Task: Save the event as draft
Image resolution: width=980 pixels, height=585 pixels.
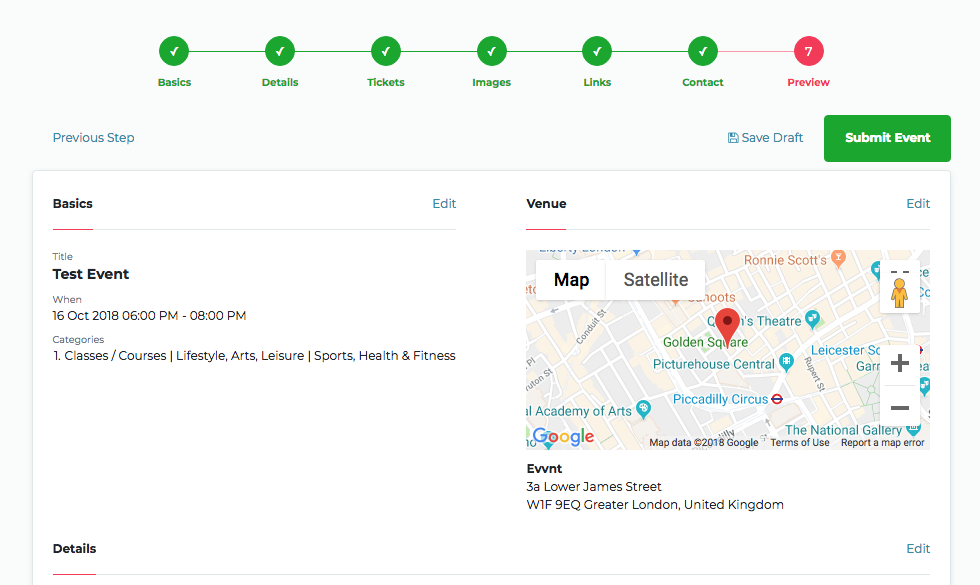Action: pyautogui.click(x=766, y=138)
